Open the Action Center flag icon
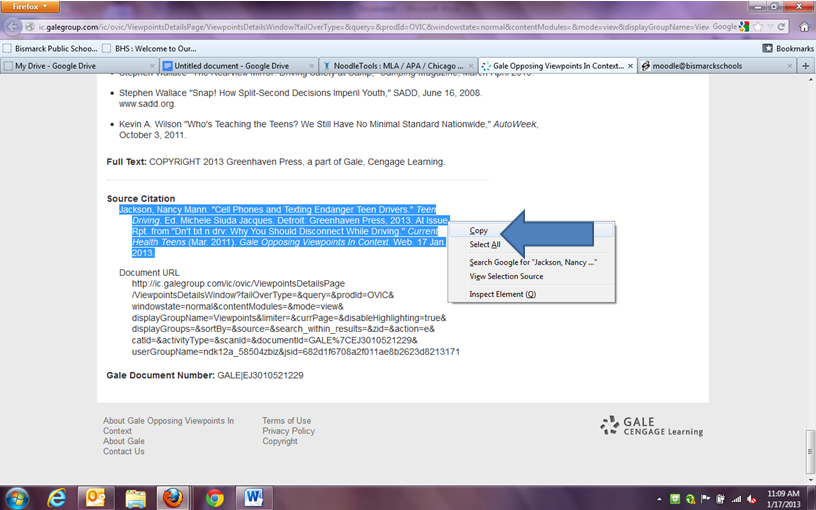 click(x=706, y=499)
